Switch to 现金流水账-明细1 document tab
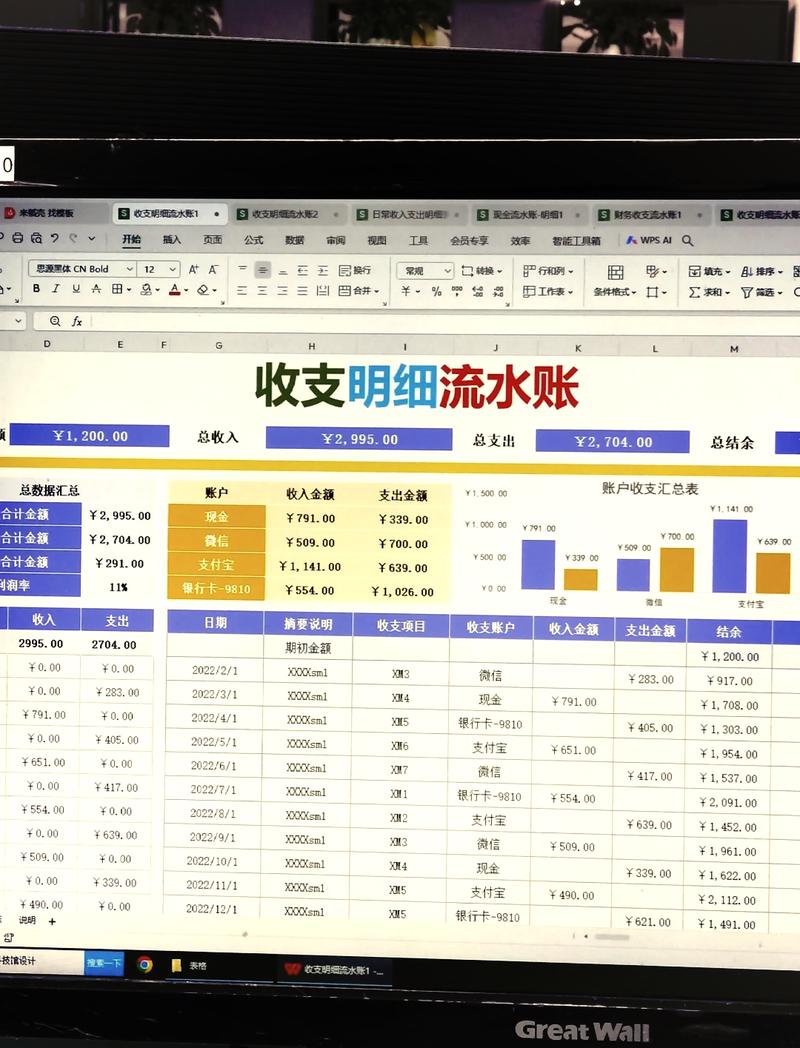Image resolution: width=800 pixels, height=1048 pixels. click(528, 215)
